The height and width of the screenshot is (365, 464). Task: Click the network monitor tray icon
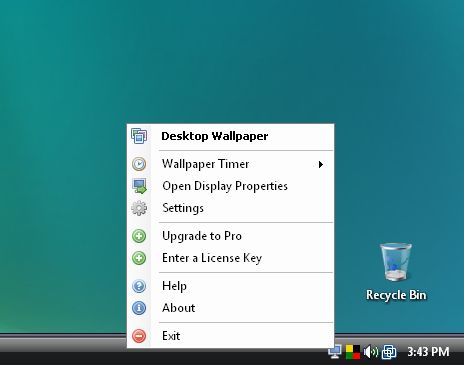[x=335, y=352]
